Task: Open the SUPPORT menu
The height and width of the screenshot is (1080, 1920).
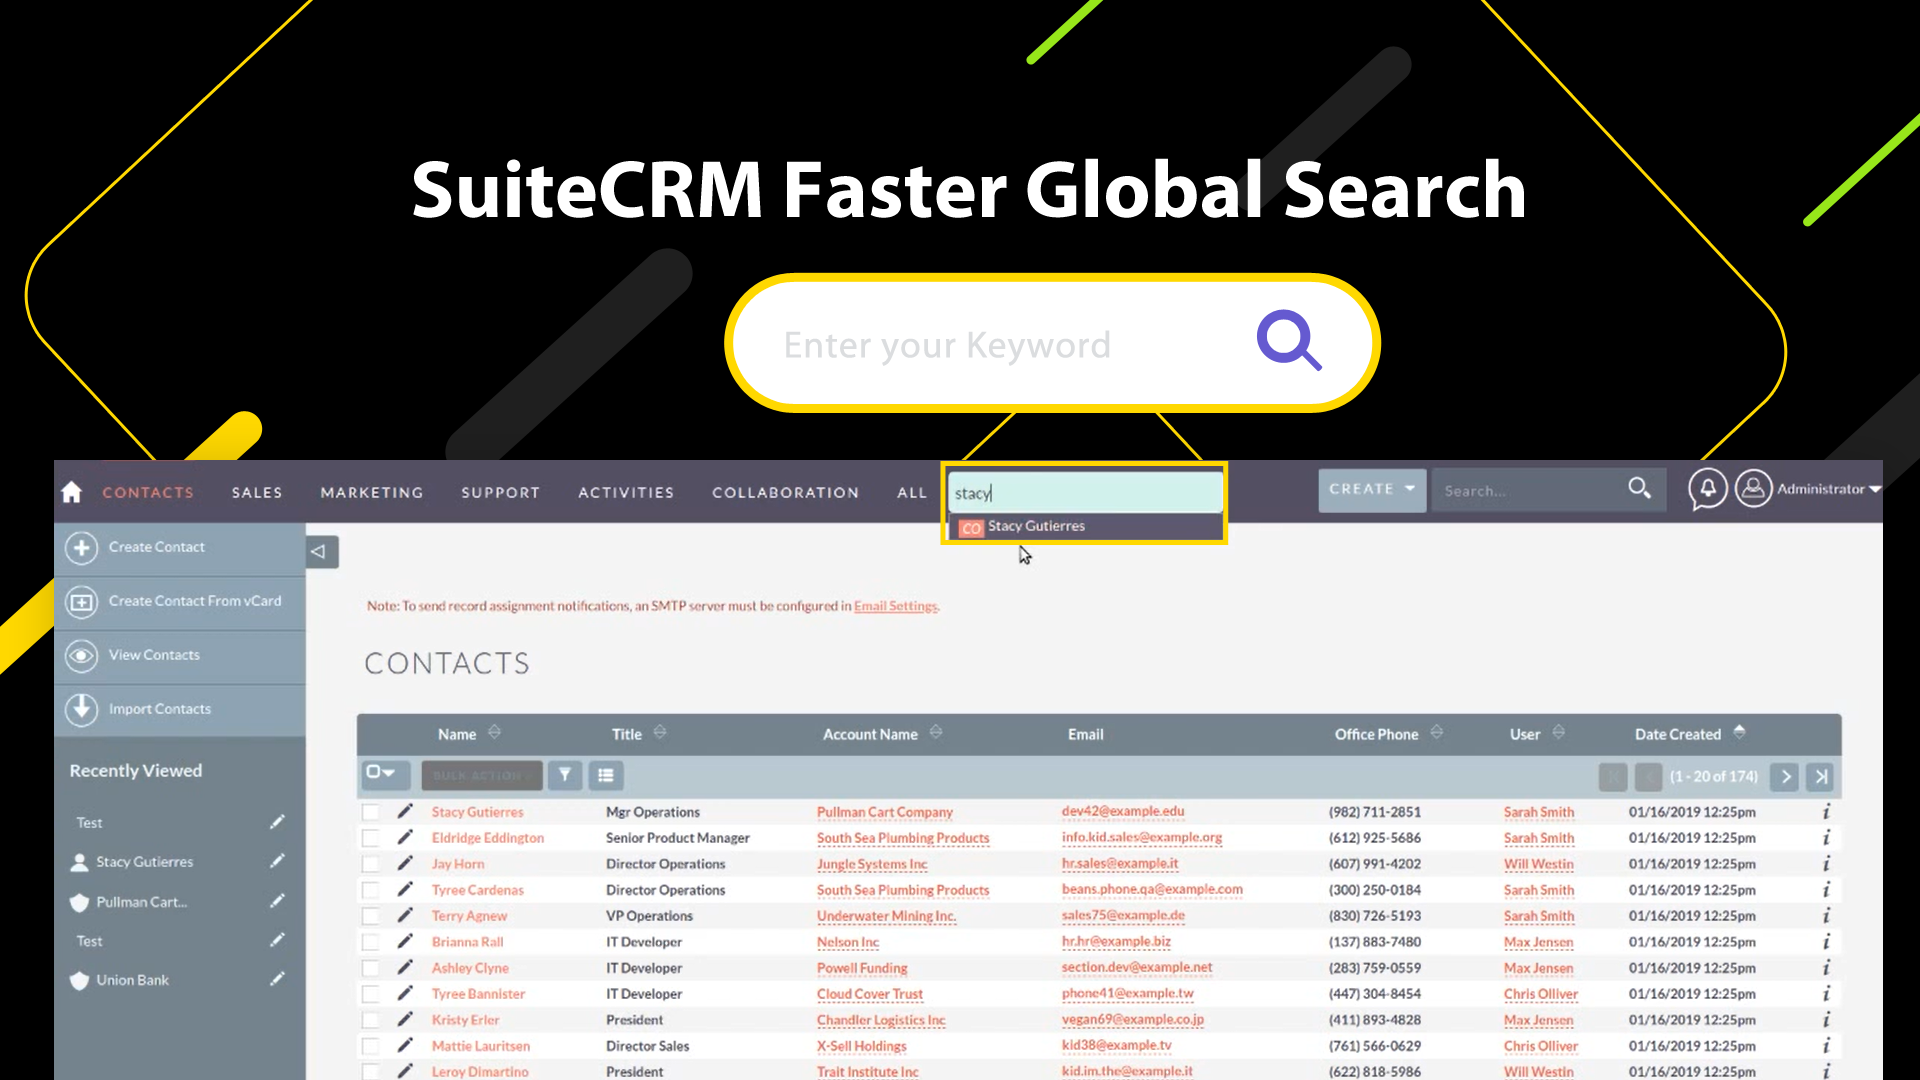Action: (x=501, y=492)
